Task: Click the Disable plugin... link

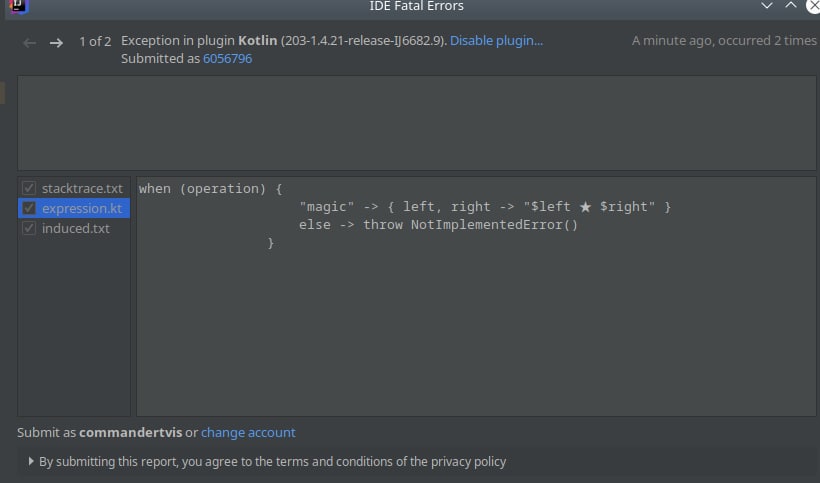Action: tap(496, 41)
